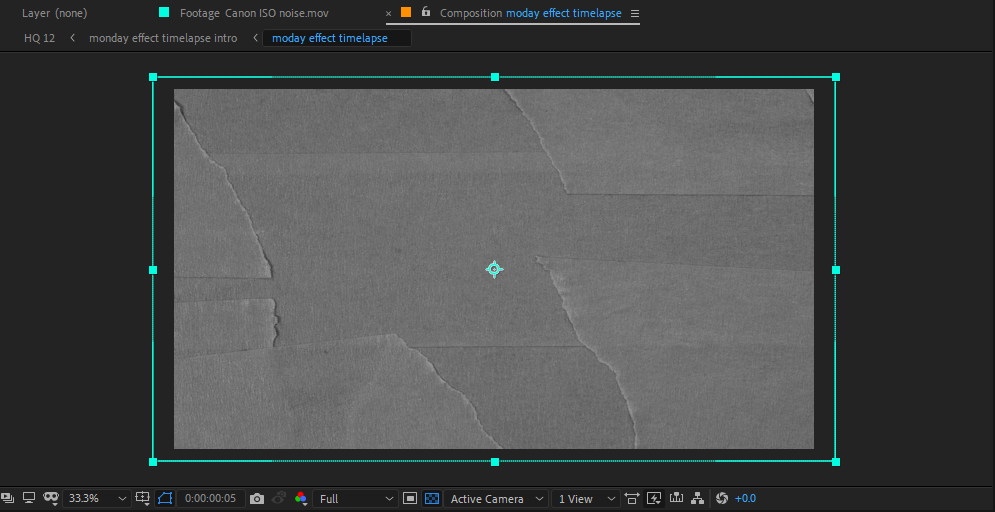Click the Primary Viewer monitor icon

click(29, 498)
